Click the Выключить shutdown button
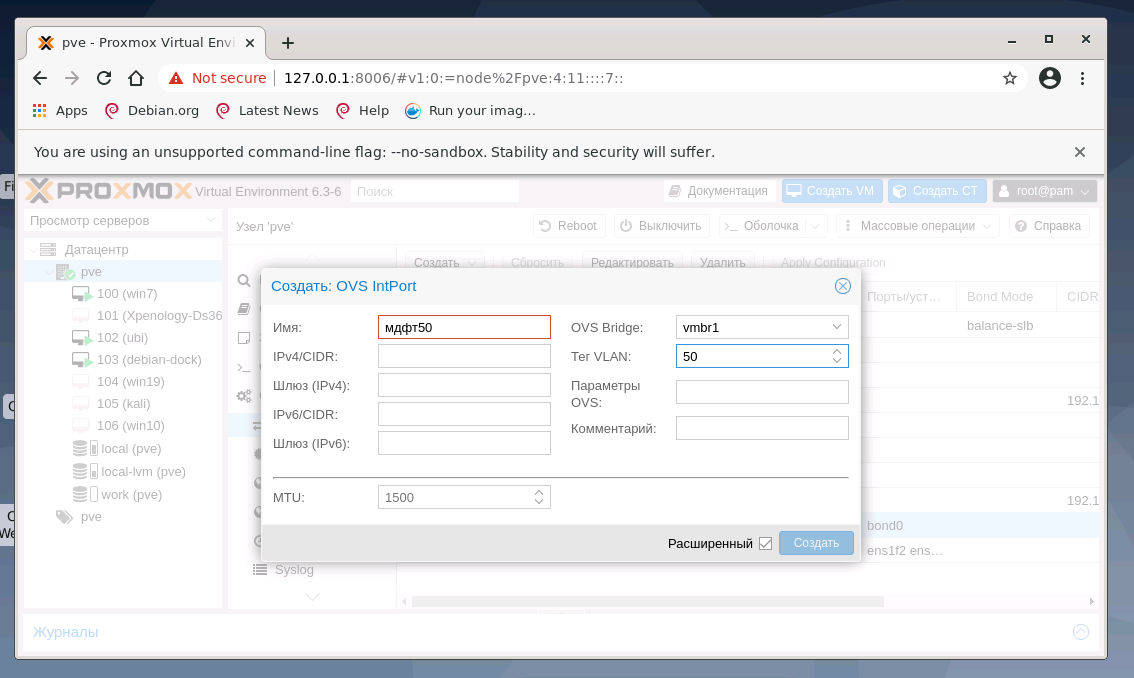The image size is (1134, 678). point(661,226)
